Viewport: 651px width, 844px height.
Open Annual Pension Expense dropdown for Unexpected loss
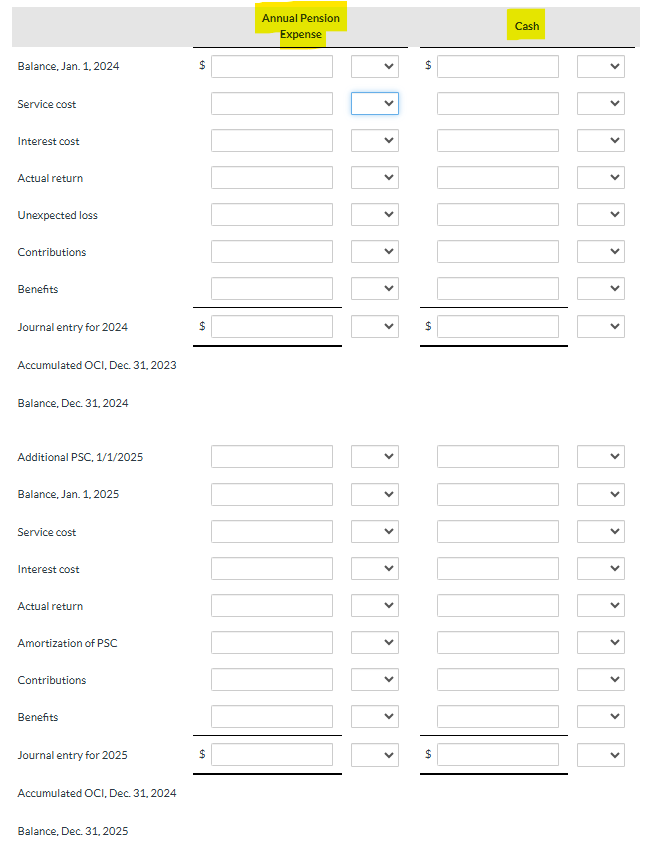pos(375,214)
